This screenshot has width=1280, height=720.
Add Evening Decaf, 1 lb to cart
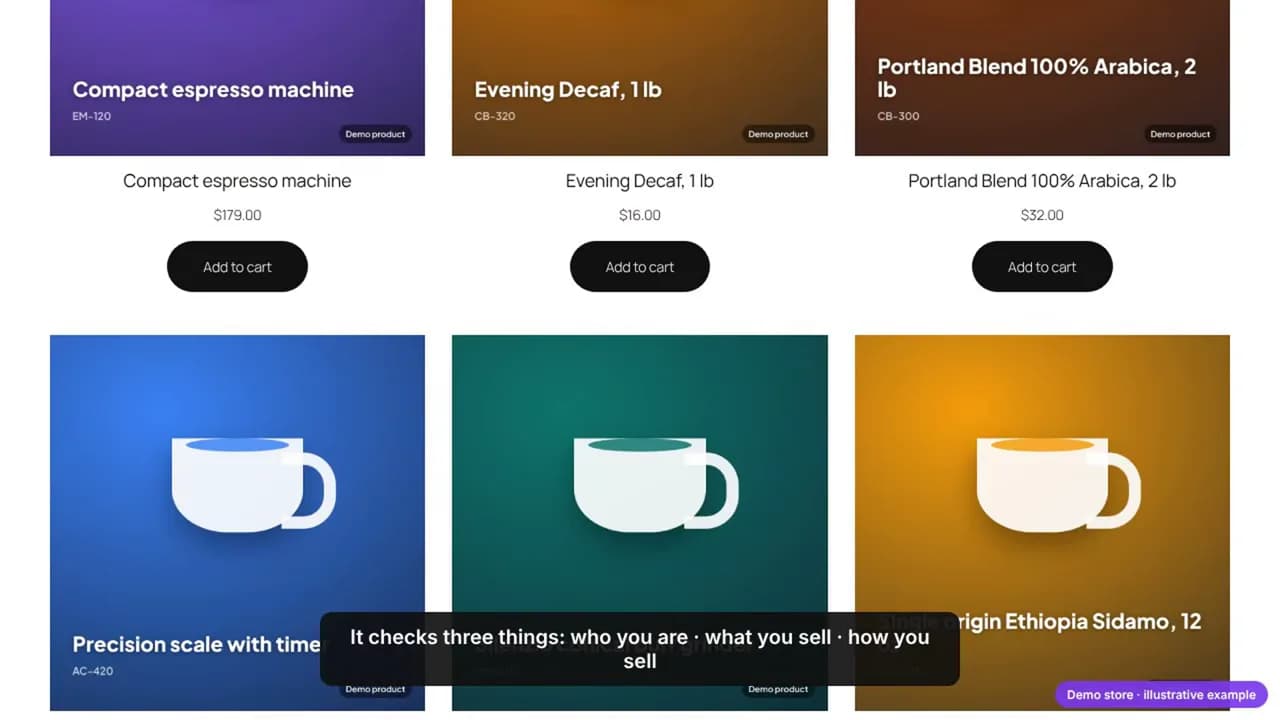point(640,266)
